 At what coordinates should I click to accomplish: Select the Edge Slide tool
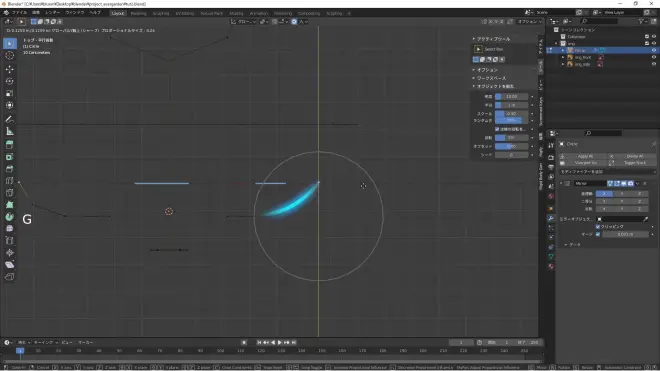click(x=10, y=241)
